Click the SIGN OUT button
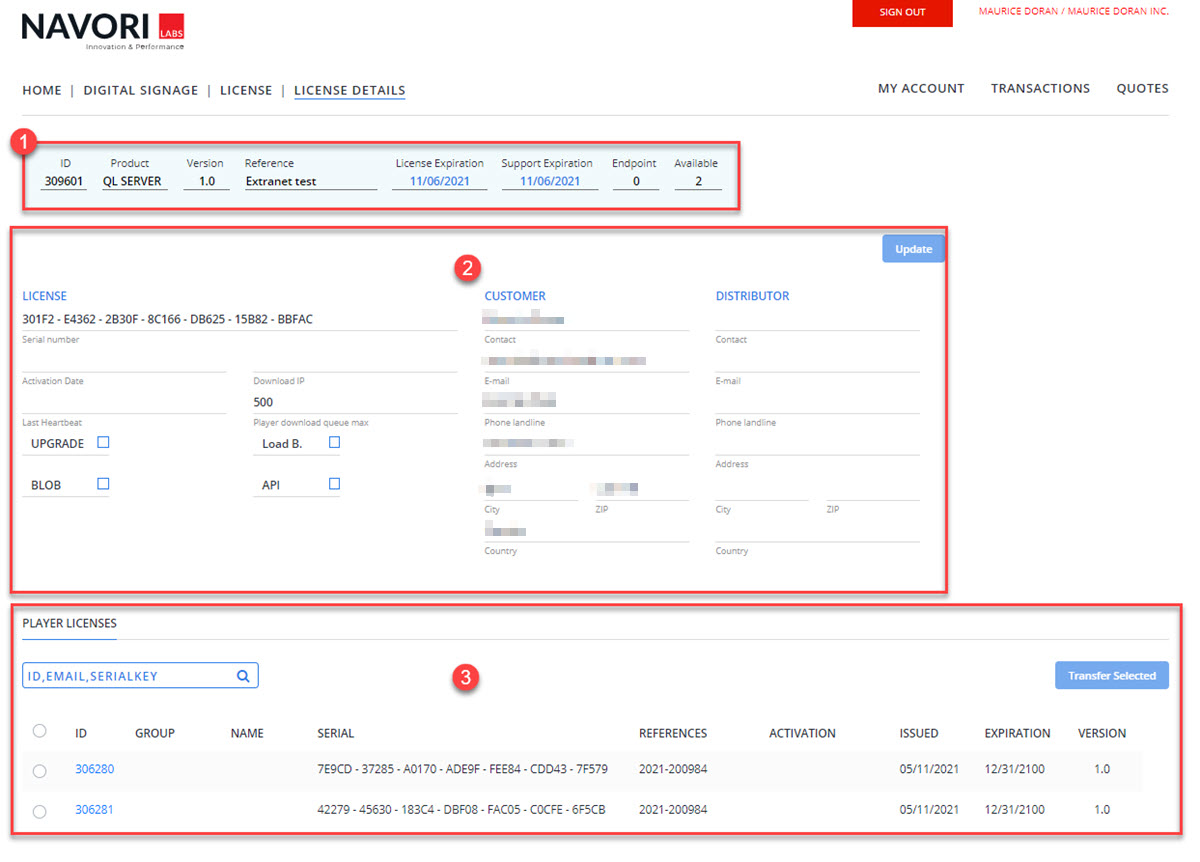1200x862 pixels. (902, 13)
